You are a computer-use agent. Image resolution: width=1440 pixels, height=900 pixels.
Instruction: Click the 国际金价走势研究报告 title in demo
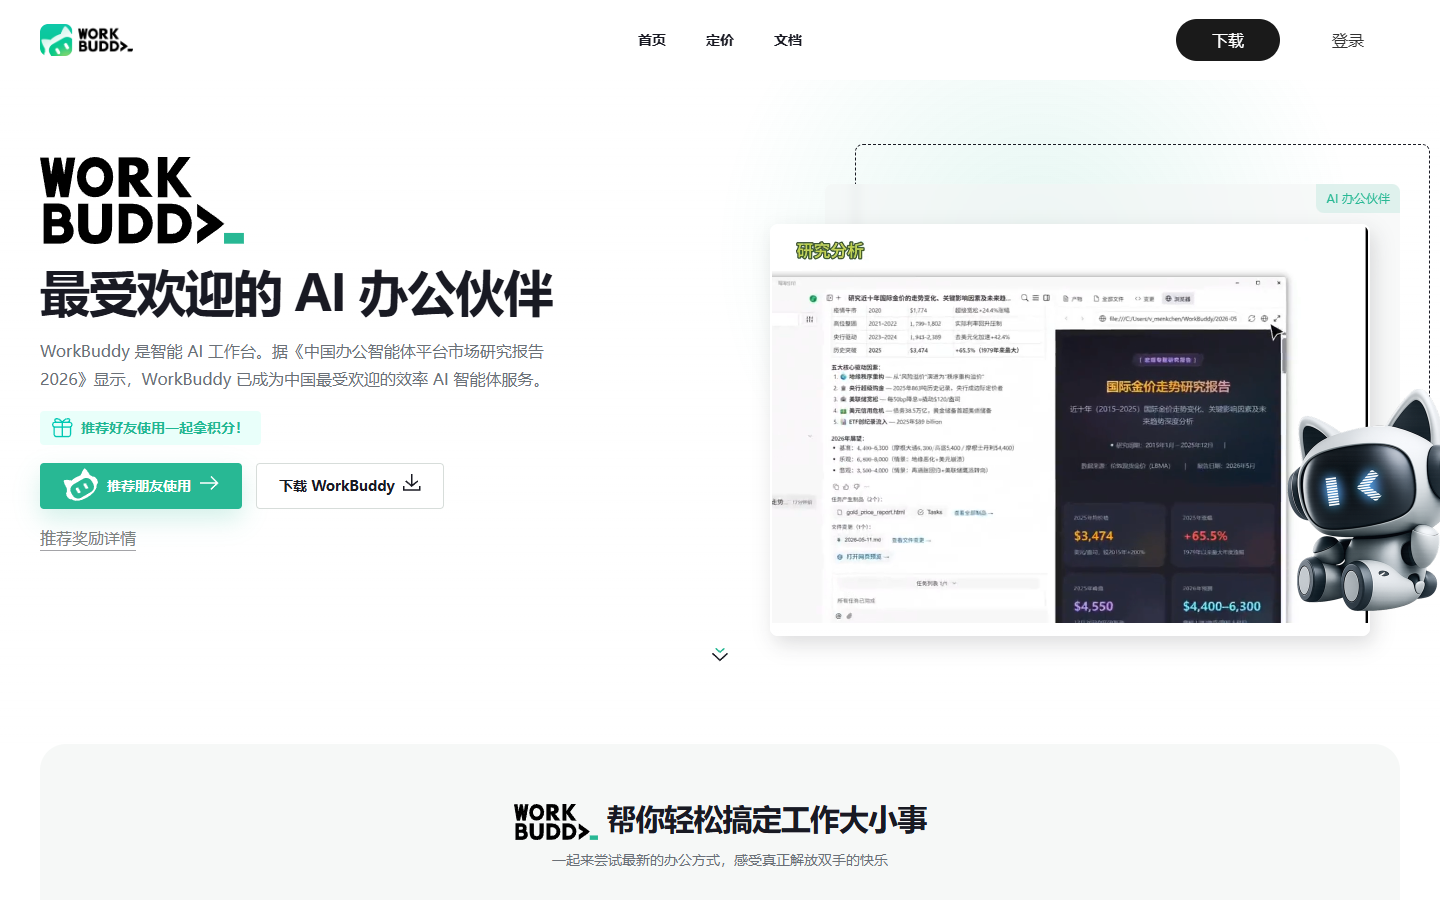1168,387
